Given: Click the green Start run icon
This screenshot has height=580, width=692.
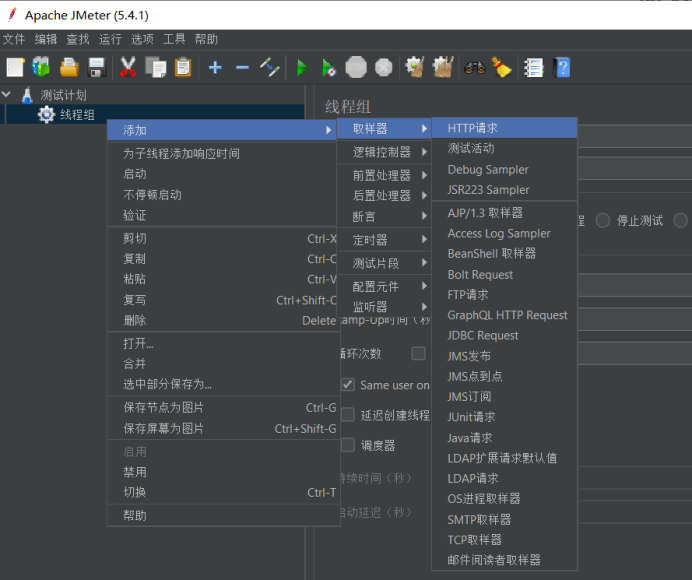Looking at the screenshot, I should click(302, 68).
